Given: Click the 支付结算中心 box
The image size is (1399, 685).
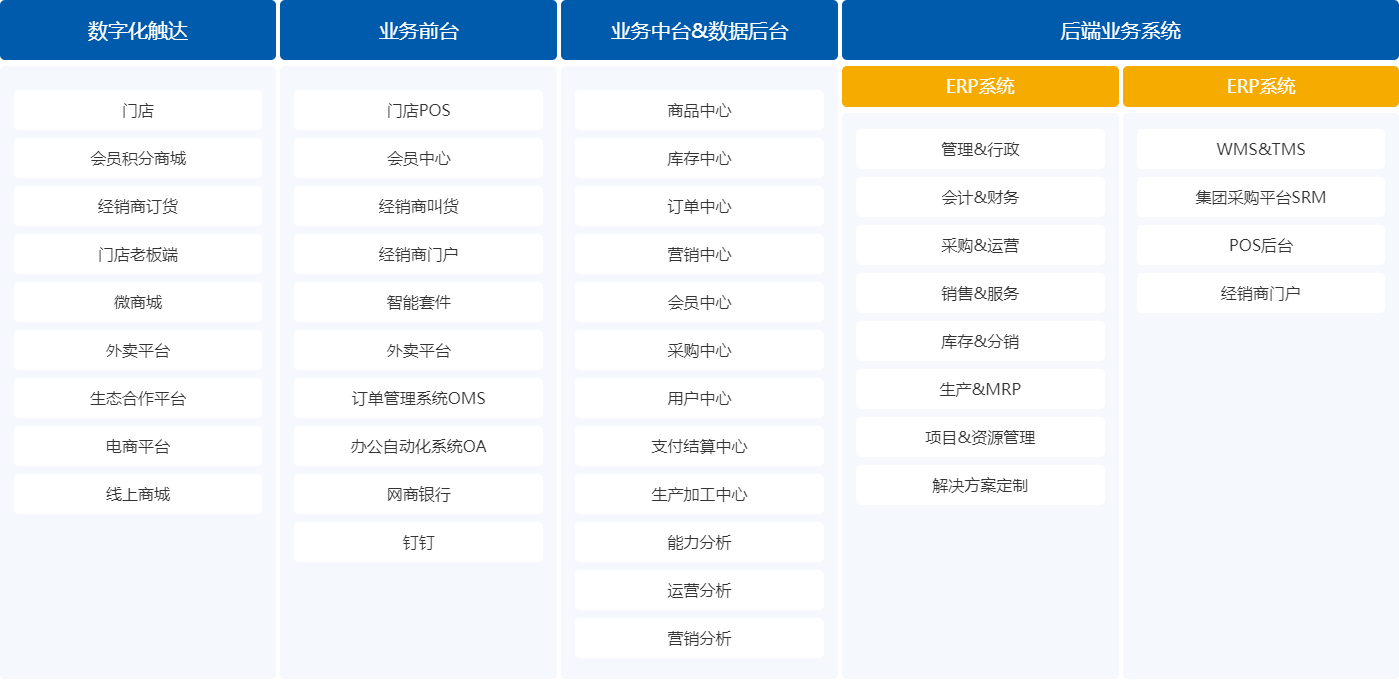Looking at the screenshot, I should 699,446.
